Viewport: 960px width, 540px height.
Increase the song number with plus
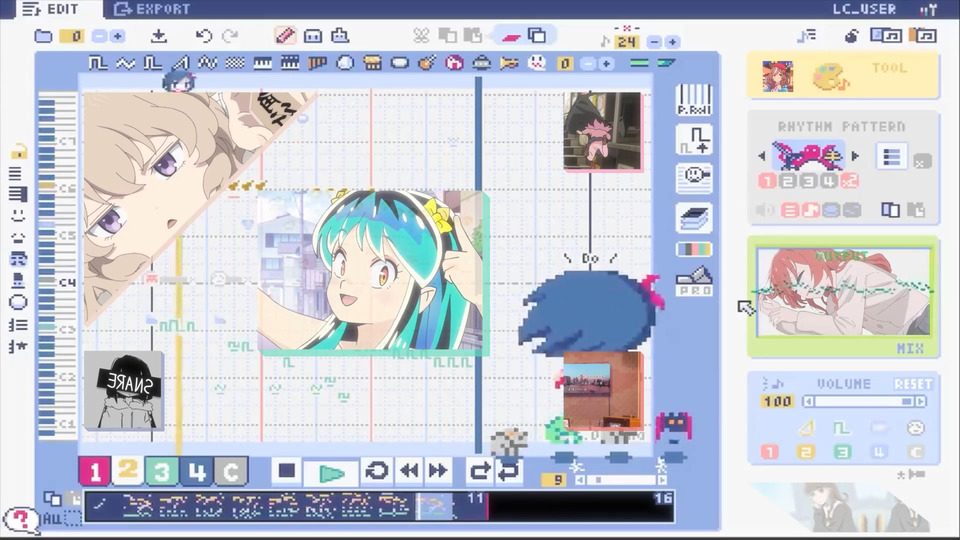tap(118, 36)
